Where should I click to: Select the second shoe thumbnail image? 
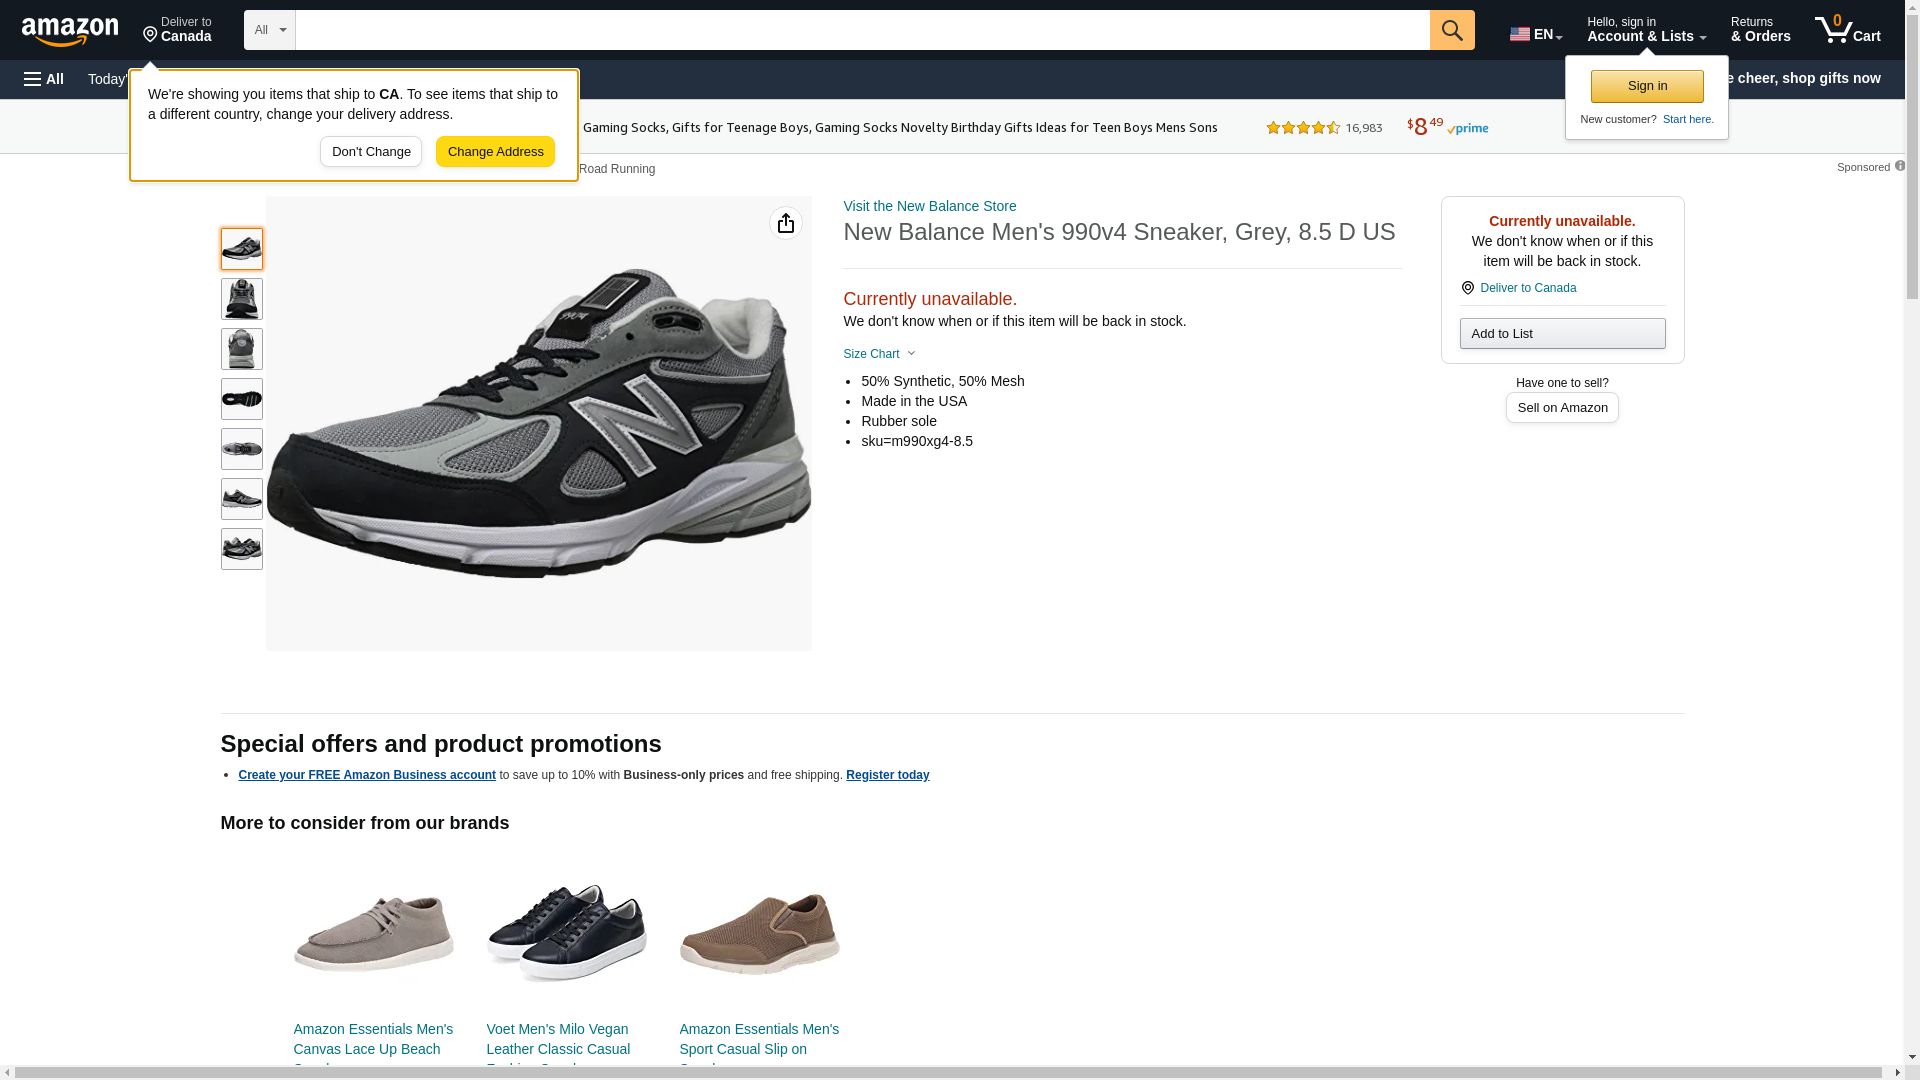coord(241,299)
